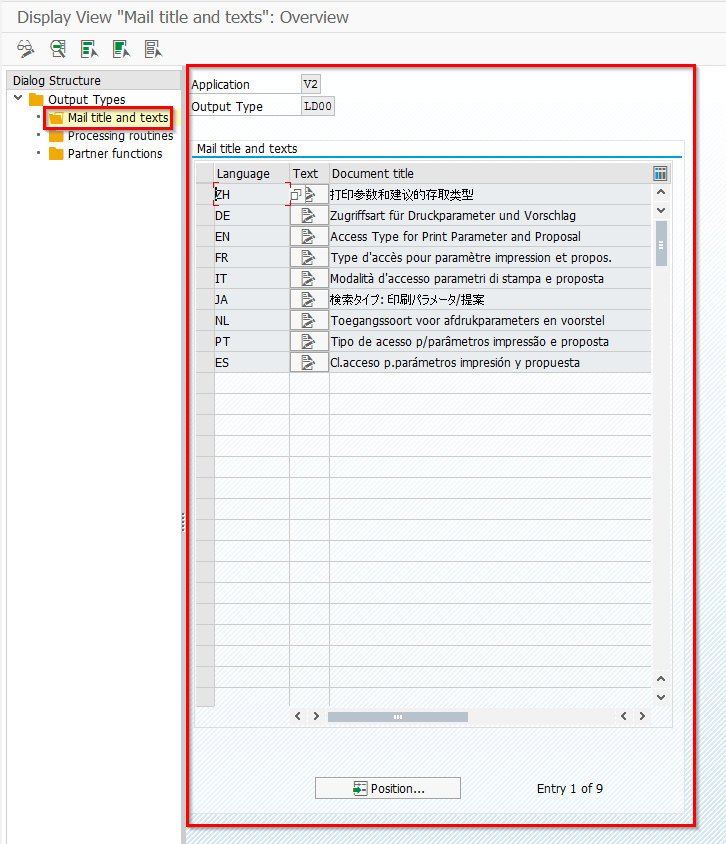Click the Application field V2
Viewport: 726px width, 844px height.
(311, 84)
